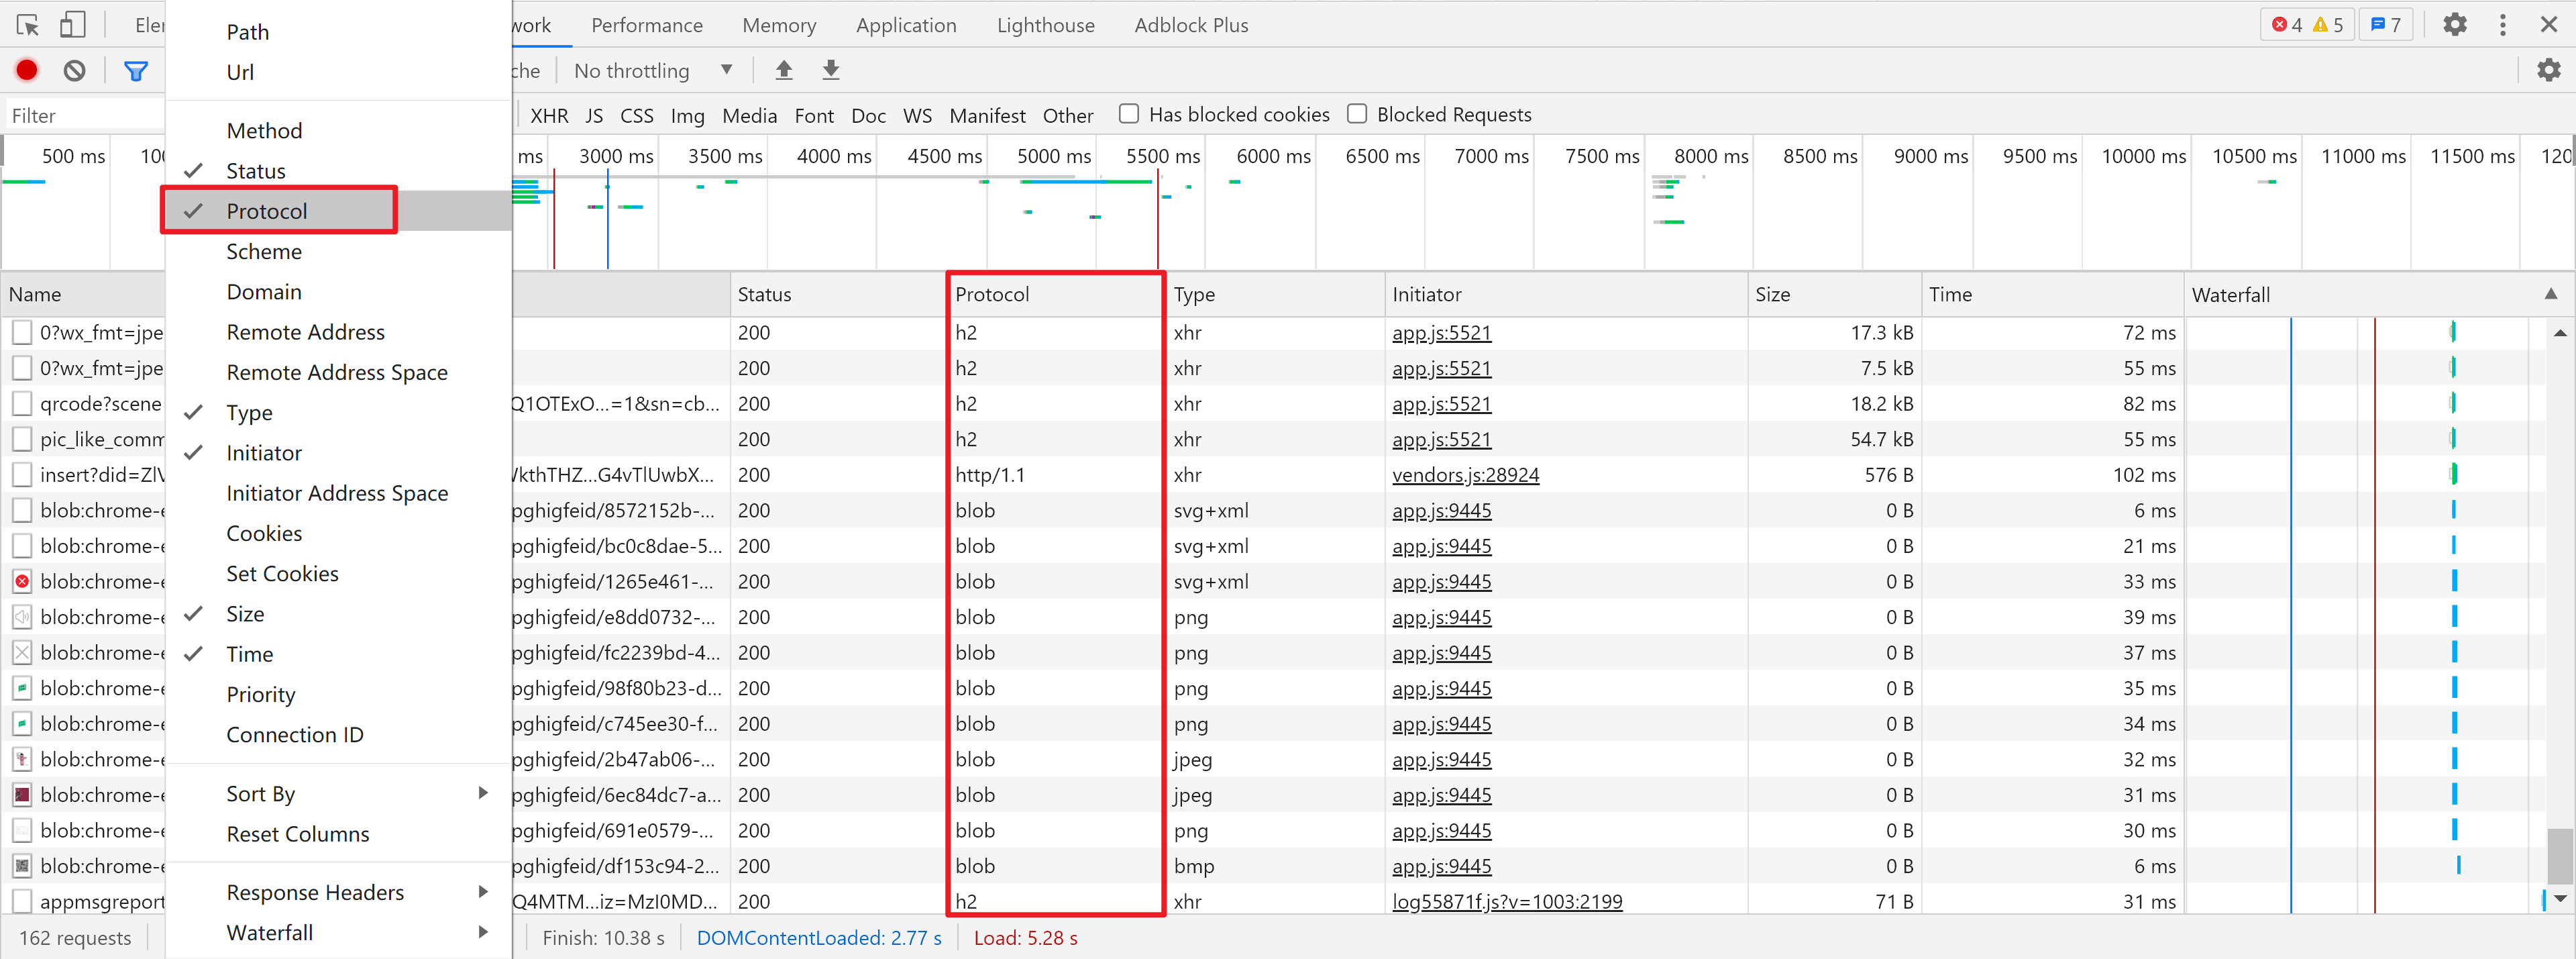2576x959 pixels.
Task: Enable the Has blocked cookies checkbox
Action: pos(1129,114)
